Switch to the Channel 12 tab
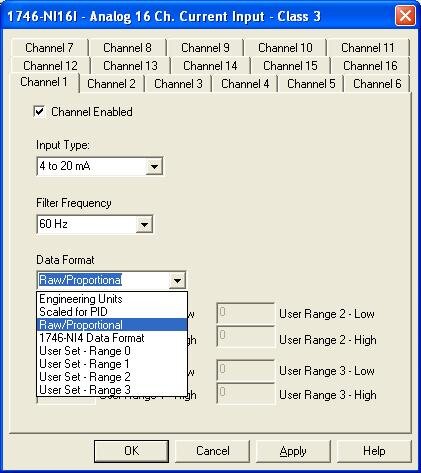The image size is (421, 473). point(50,66)
